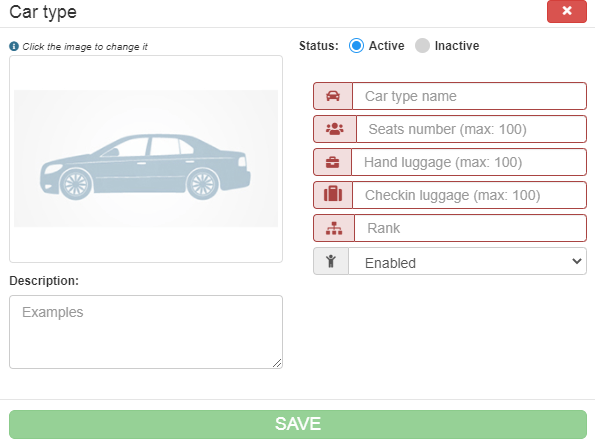Click the child icon beside Enabled dropdown
Viewport: 595px width, 446px height.
click(x=331, y=261)
